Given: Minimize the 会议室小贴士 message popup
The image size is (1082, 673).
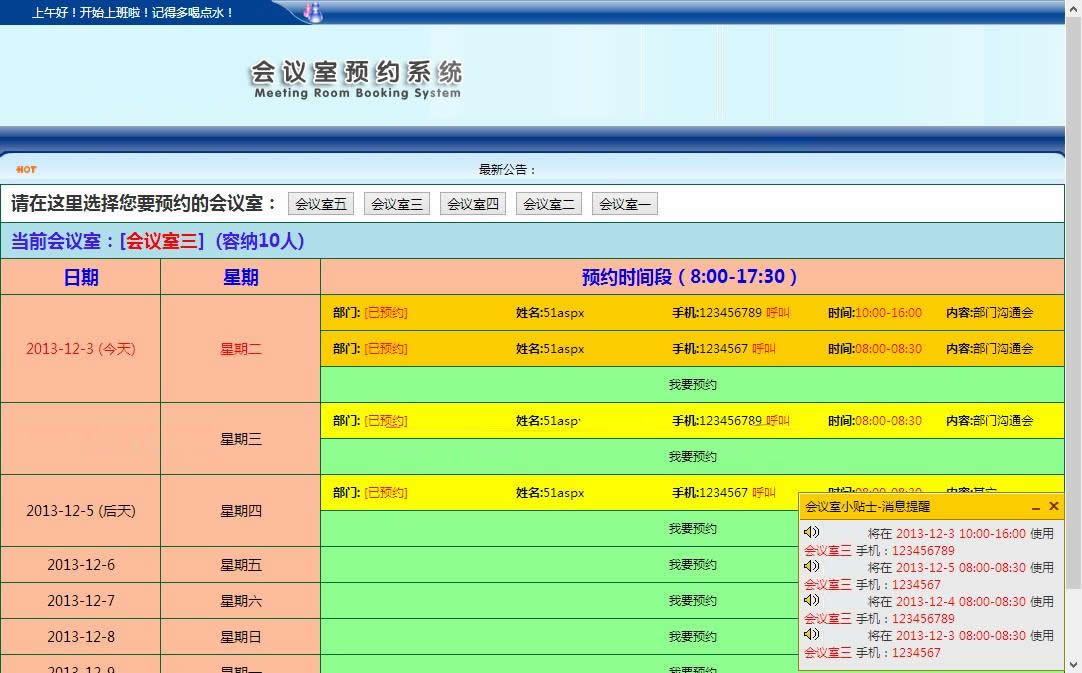Looking at the screenshot, I should (1035, 506).
